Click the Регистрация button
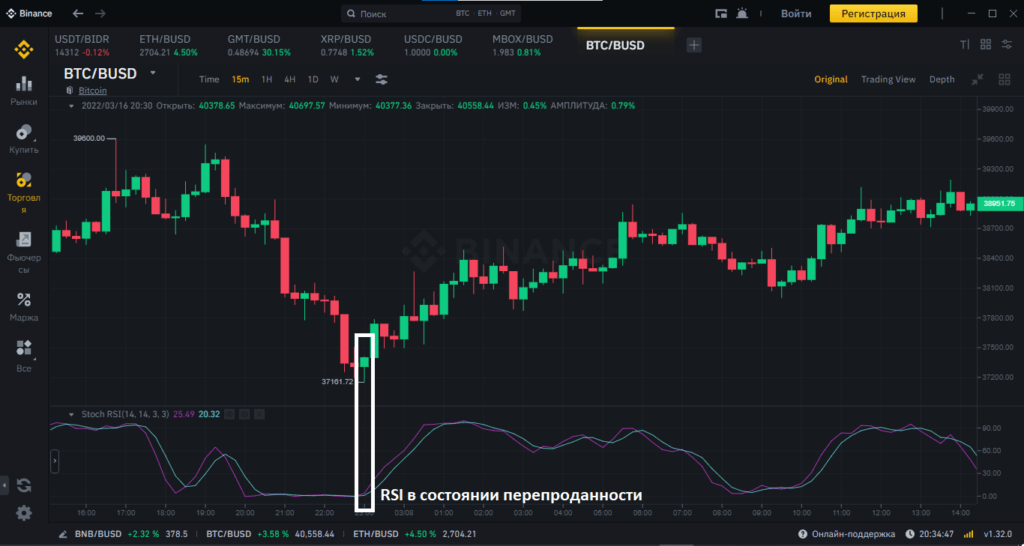Image resolution: width=1024 pixels, height=546 pixels. tap(873, 14)
